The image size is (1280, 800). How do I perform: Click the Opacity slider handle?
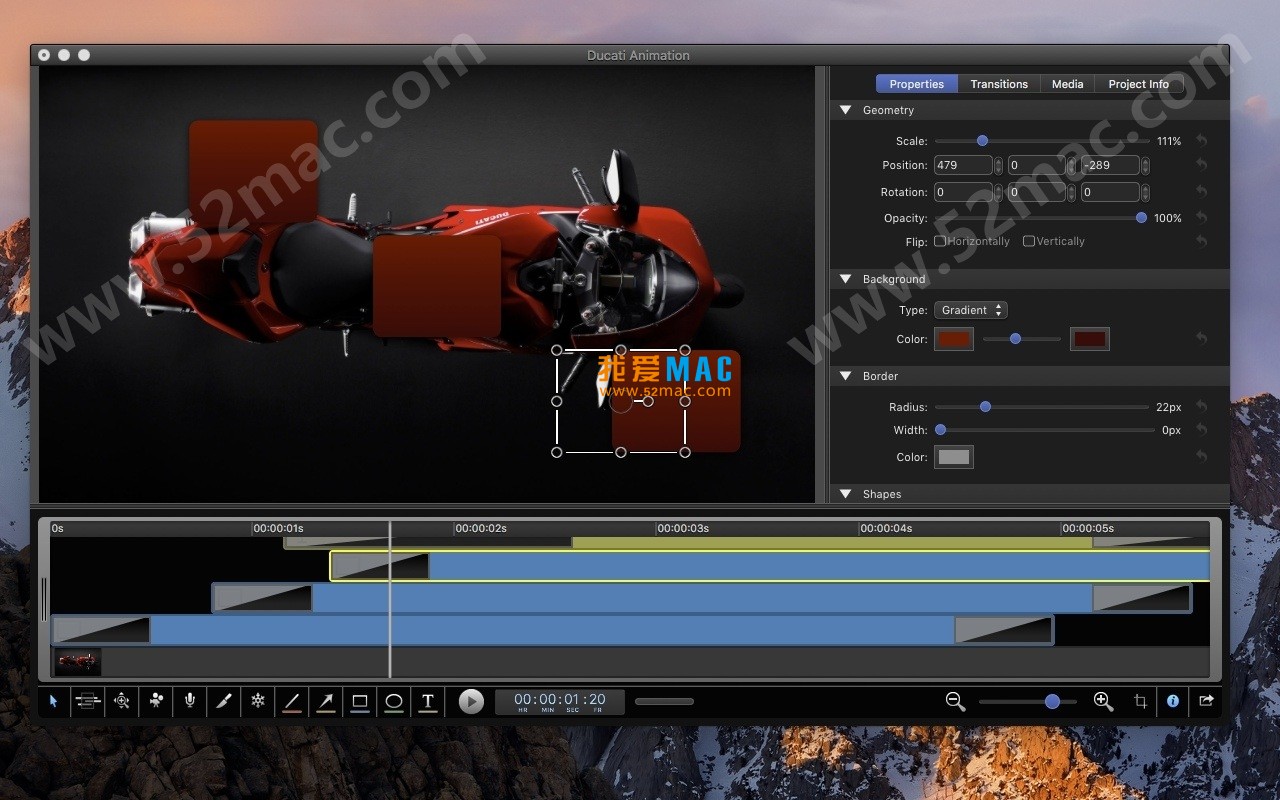(1141, 218)
